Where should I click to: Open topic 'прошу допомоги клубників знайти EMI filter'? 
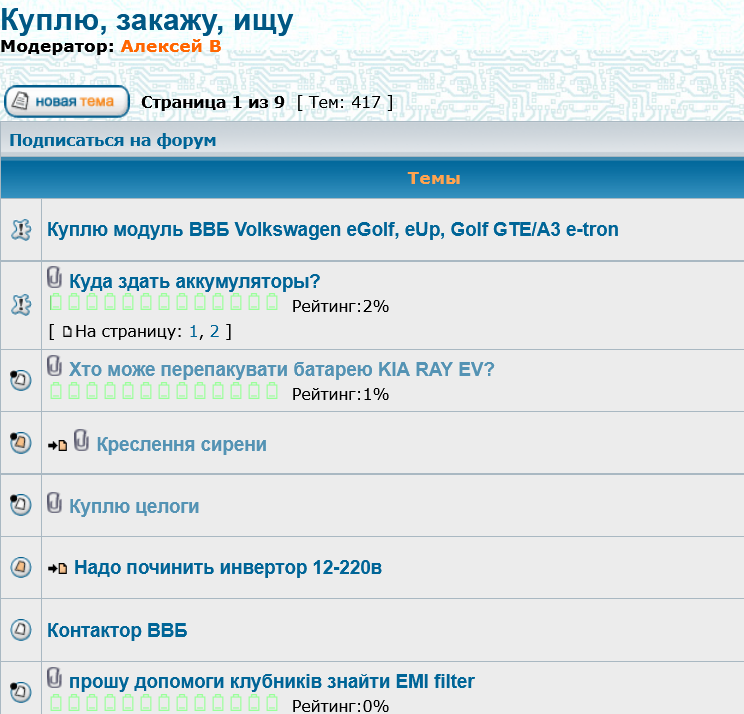click(271, 682)
